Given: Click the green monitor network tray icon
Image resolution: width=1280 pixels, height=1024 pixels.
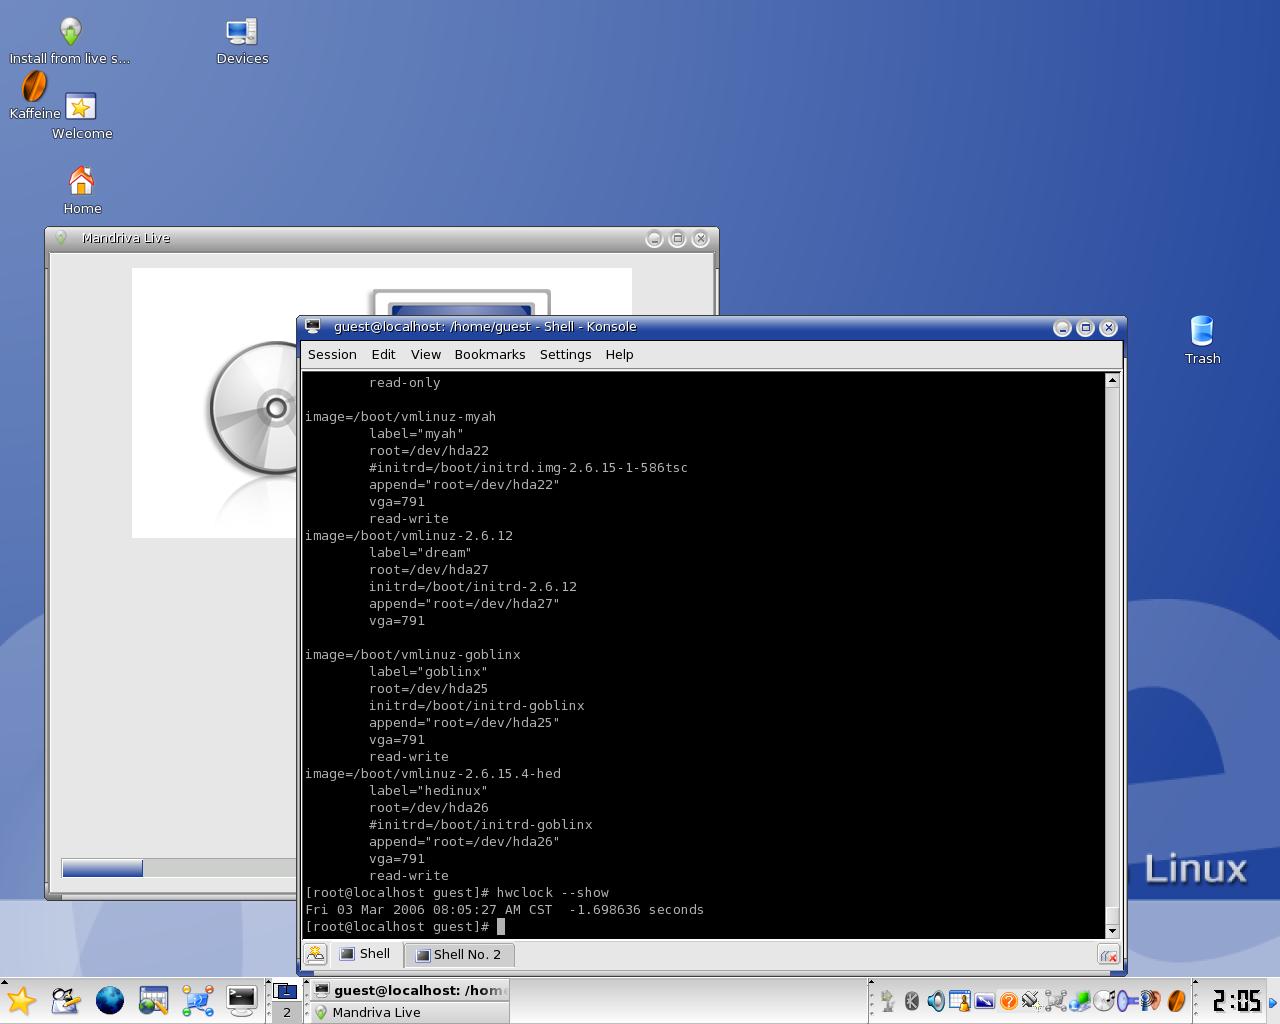Looking at the screenshot, I should coord(1080,1001).
